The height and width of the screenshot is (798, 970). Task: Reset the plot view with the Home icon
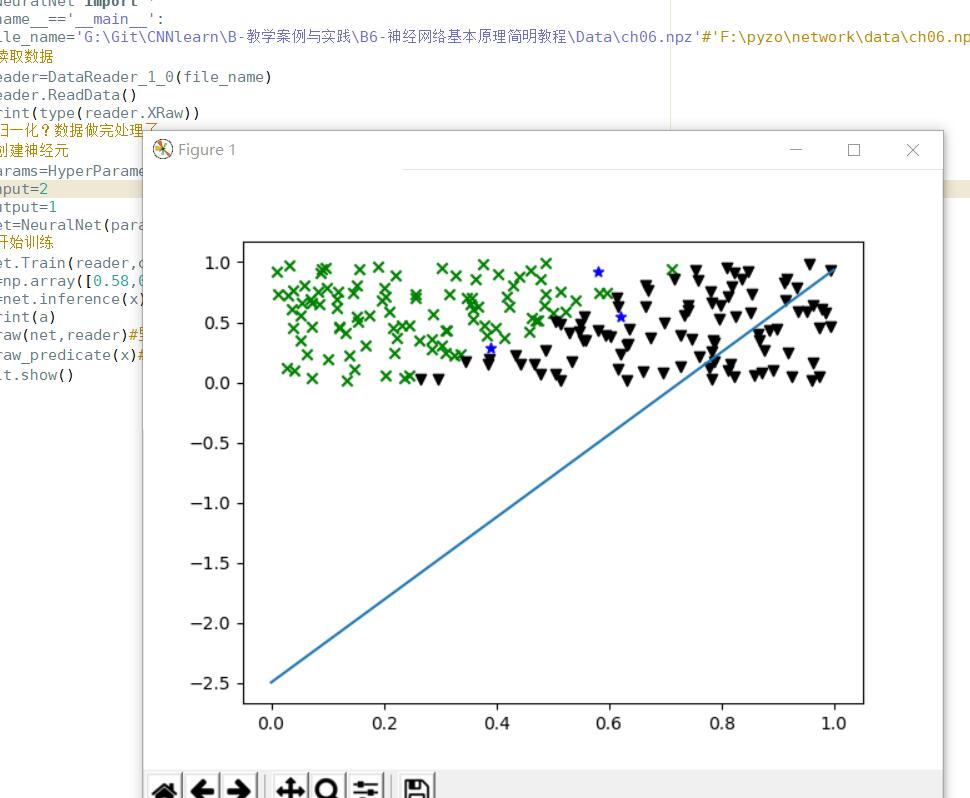165,790
